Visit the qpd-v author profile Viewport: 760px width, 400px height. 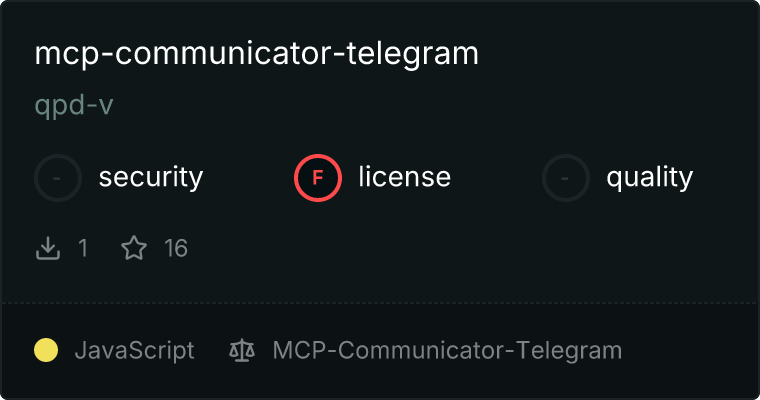pos(74,105)
